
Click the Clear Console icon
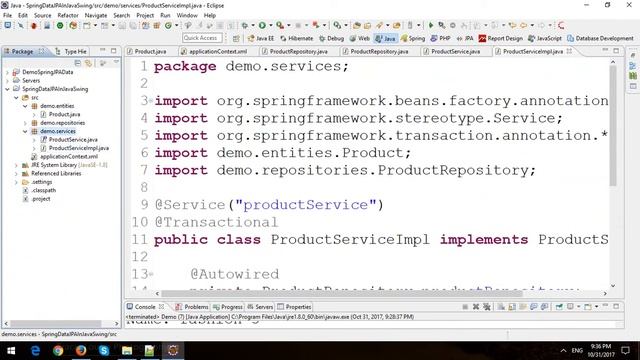[501, 307]
